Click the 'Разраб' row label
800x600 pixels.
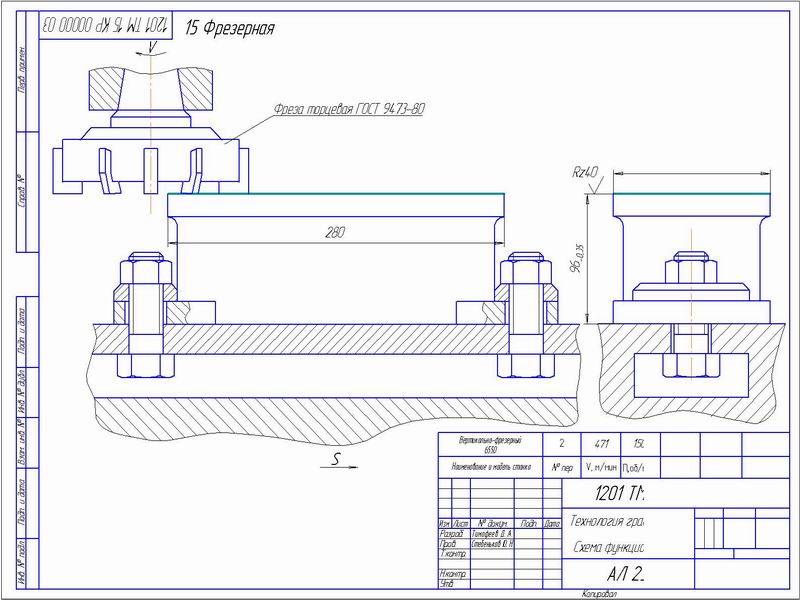coord(451,534)
